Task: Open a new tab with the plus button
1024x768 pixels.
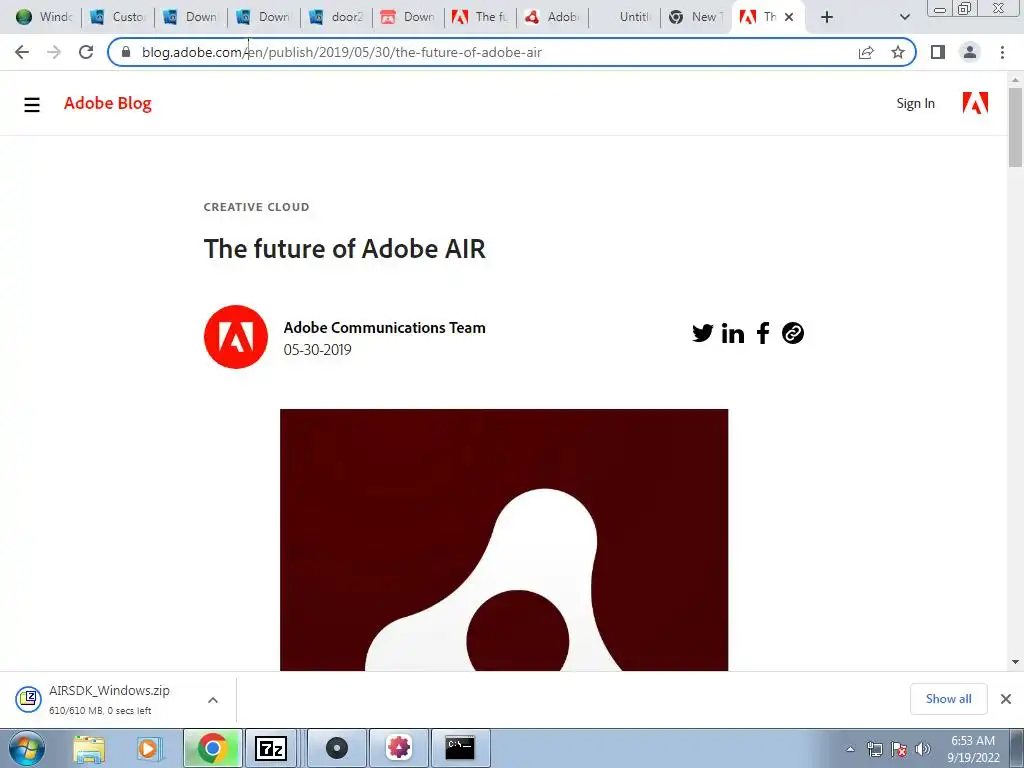Action: pos(827,18)
